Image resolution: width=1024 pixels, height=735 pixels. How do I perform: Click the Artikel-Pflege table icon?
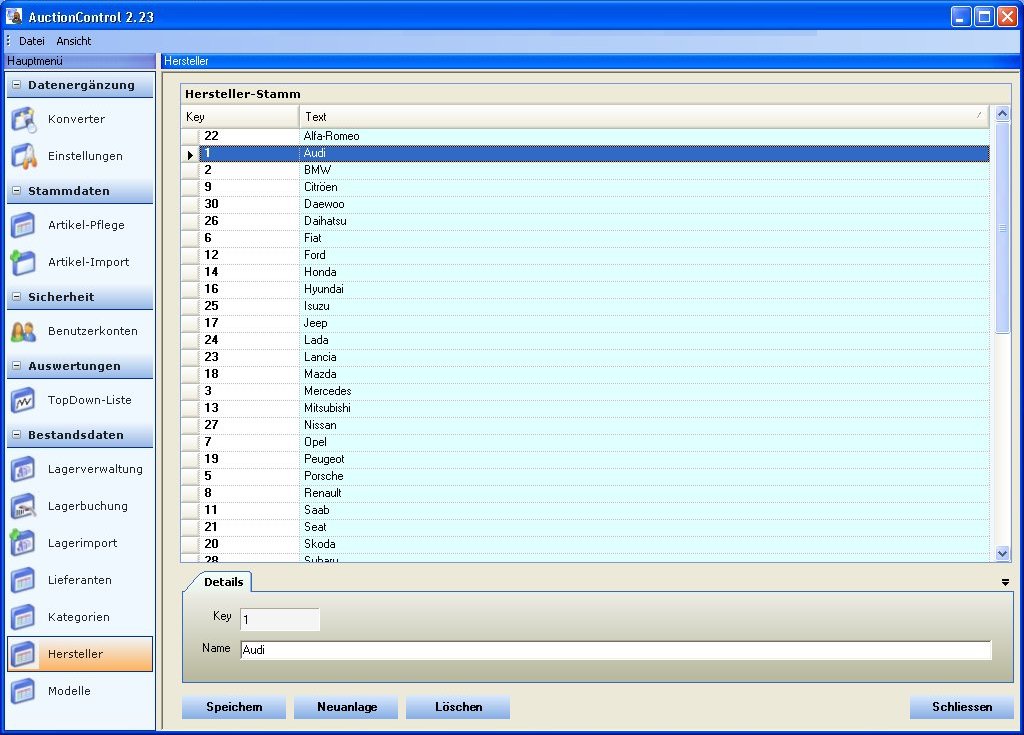(24, 225)
